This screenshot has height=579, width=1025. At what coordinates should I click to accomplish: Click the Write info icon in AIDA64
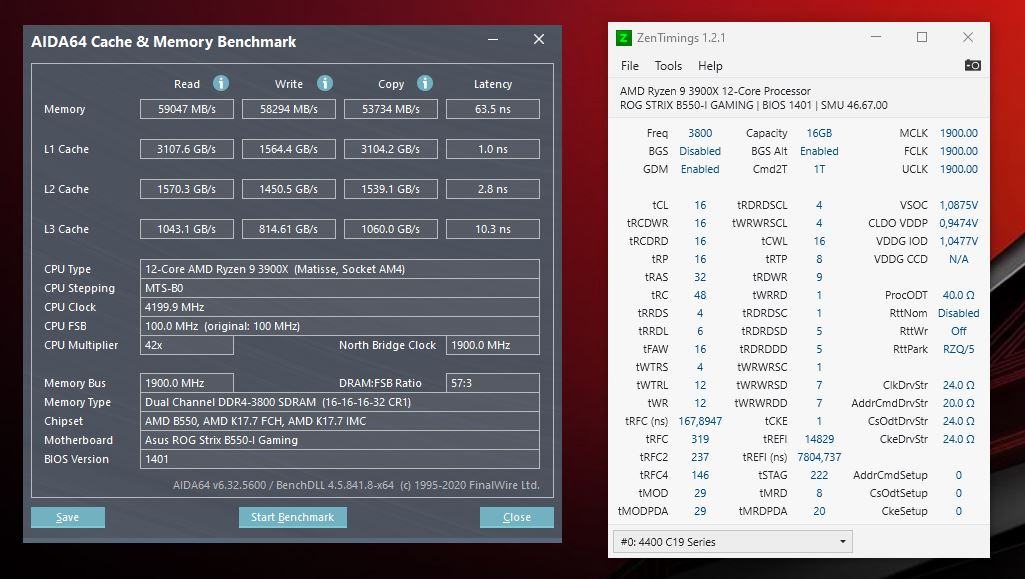[x=325, y=83]
